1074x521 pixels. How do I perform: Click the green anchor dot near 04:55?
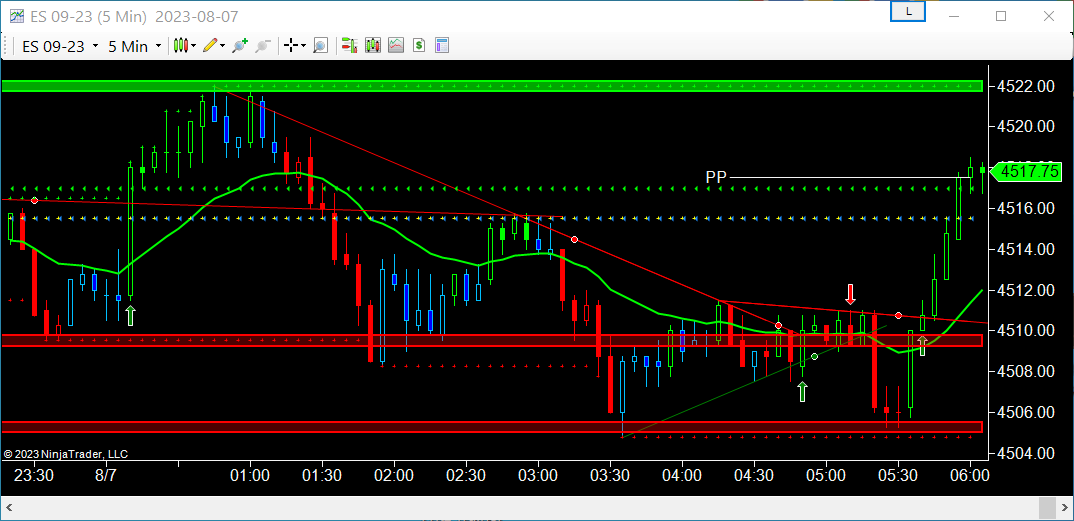coord(814,356)
